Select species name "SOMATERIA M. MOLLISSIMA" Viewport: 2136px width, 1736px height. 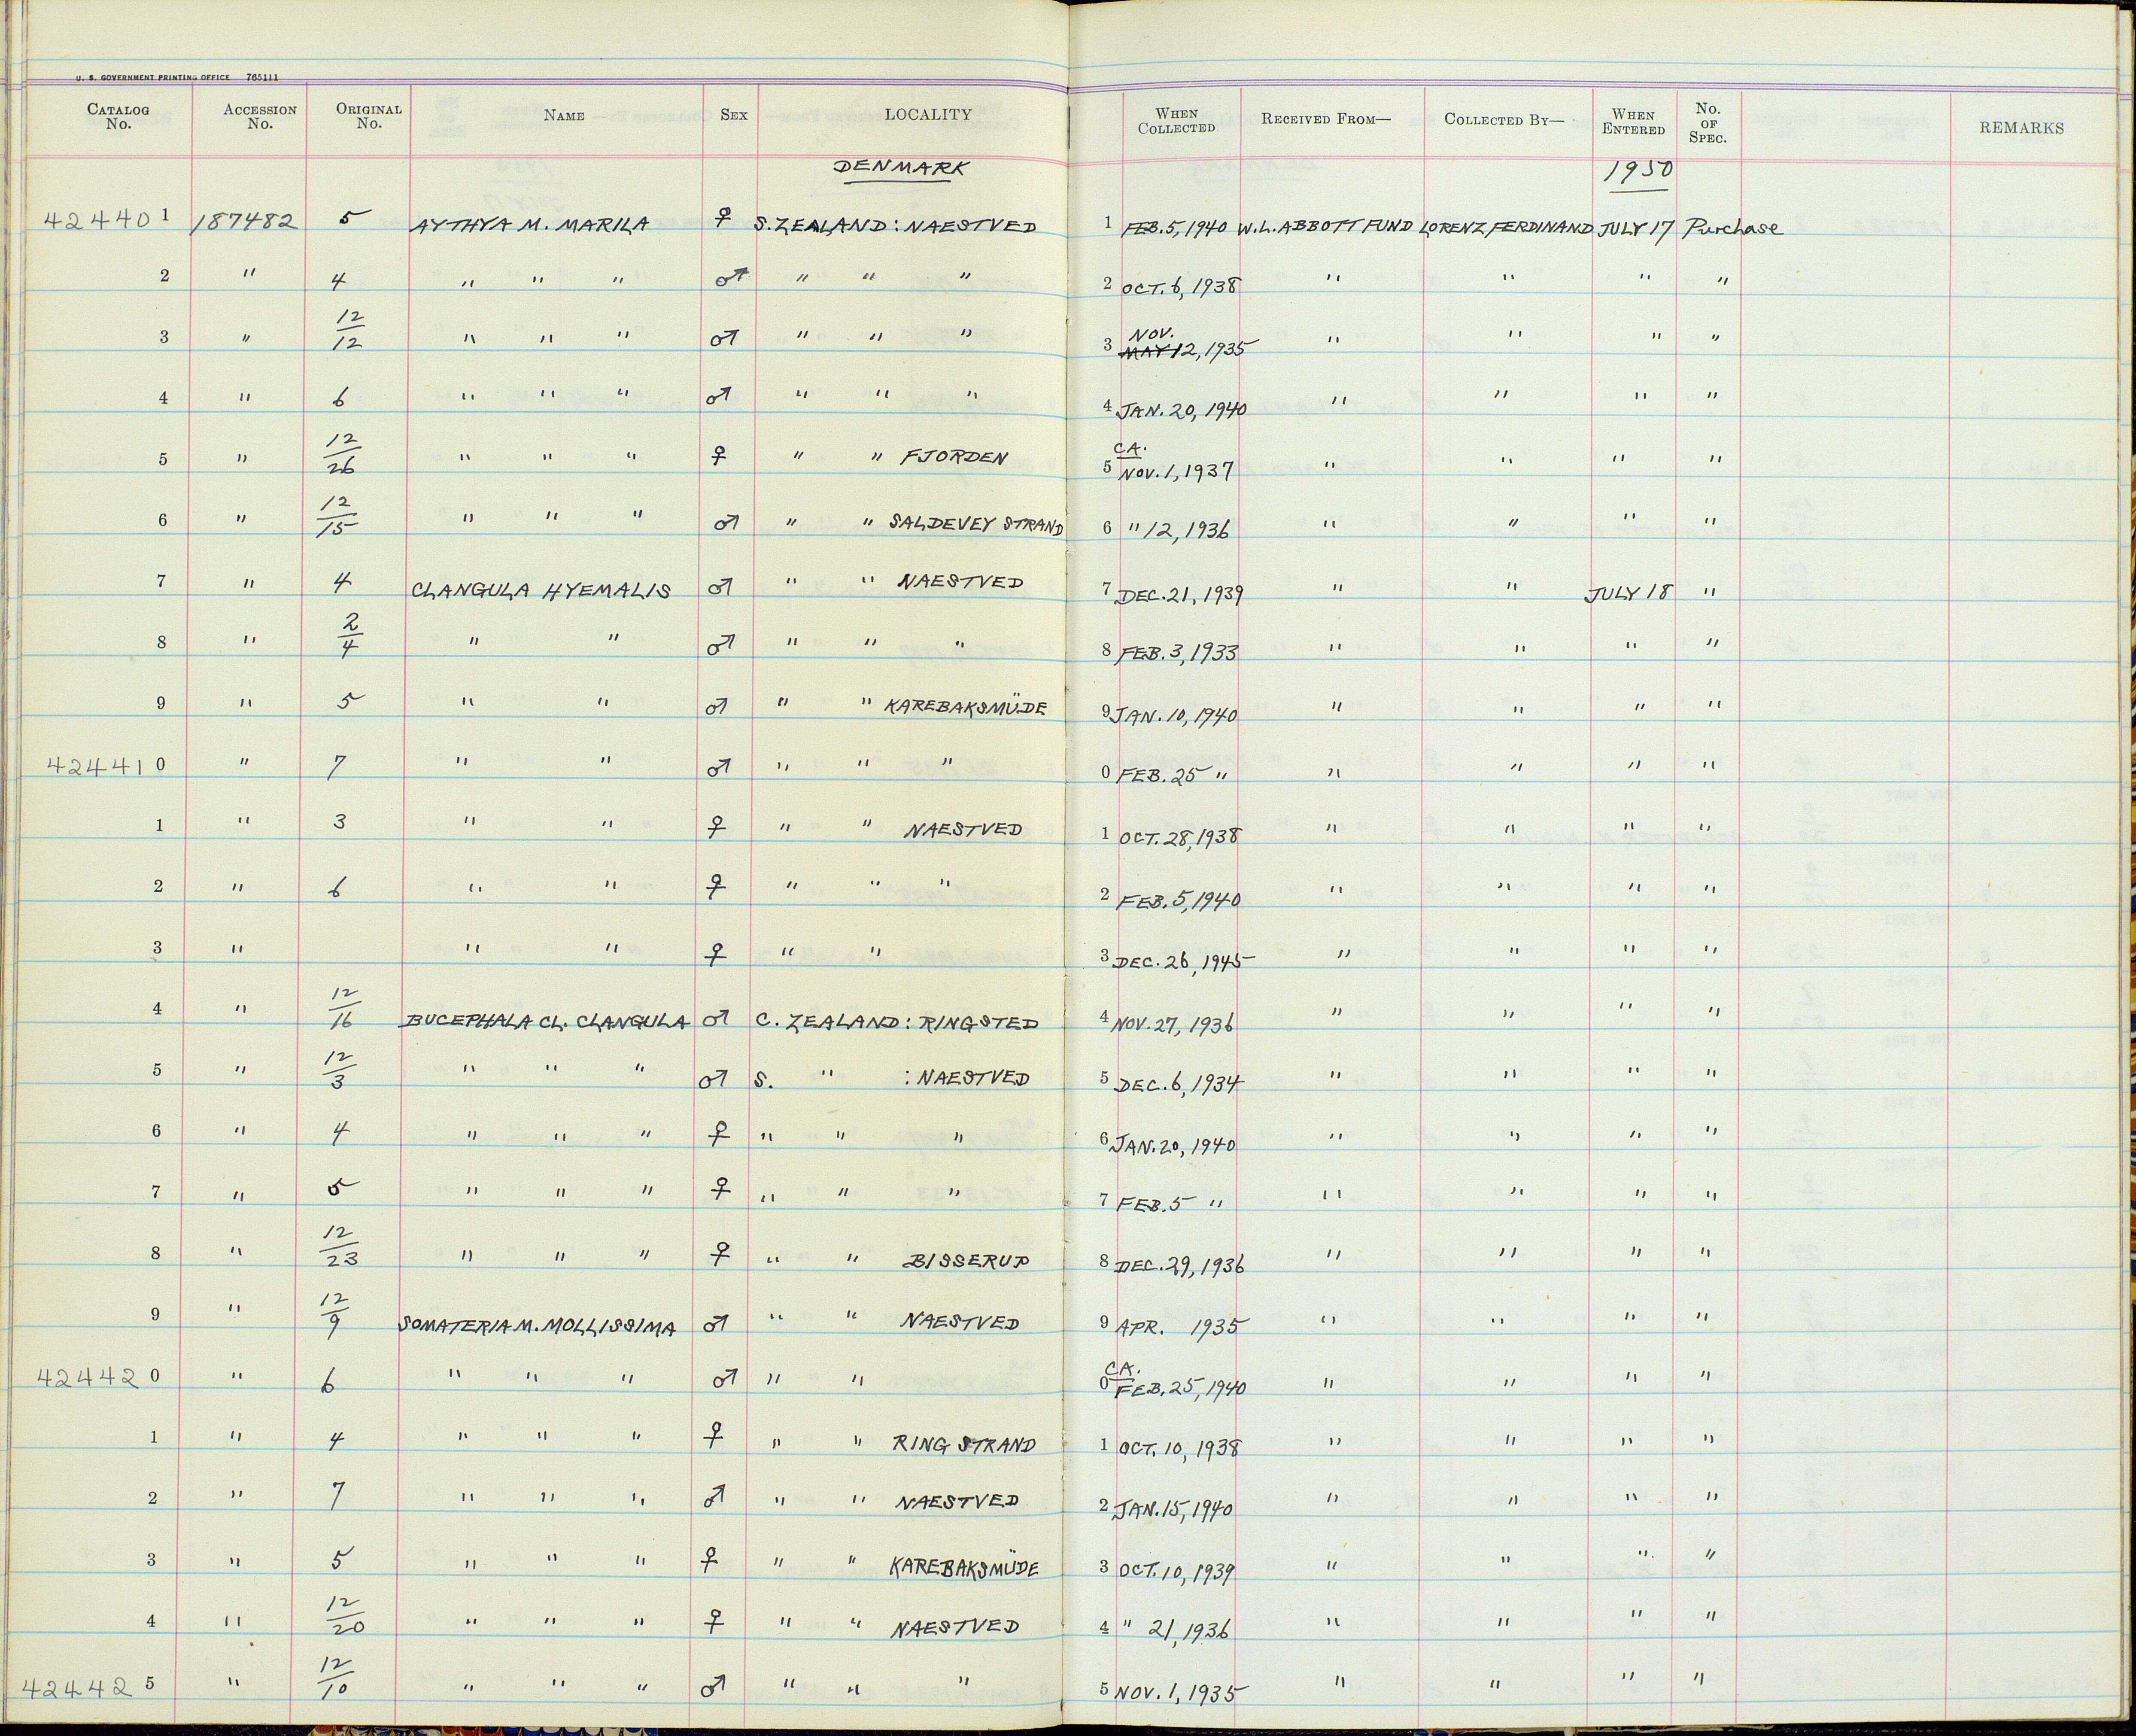(x=537, y=1326)
